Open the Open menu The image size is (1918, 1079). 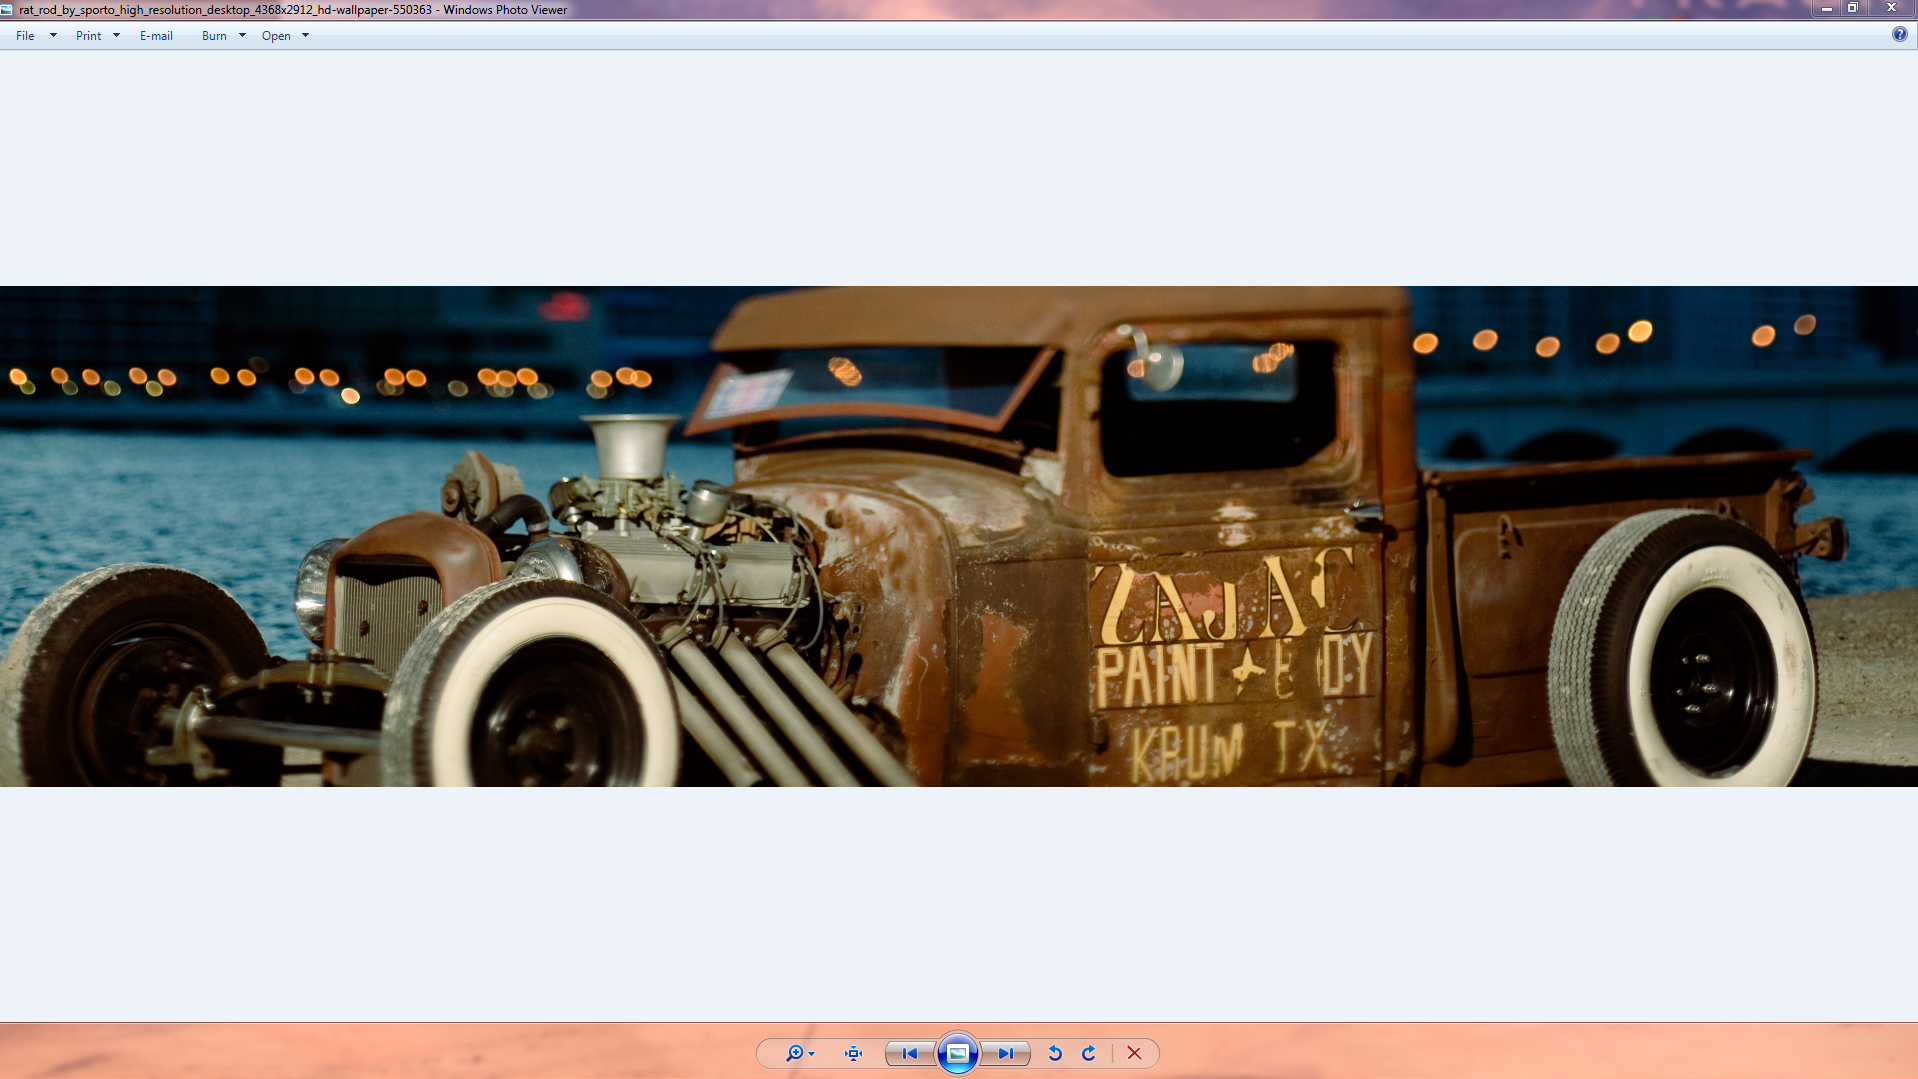click(276, 36)
